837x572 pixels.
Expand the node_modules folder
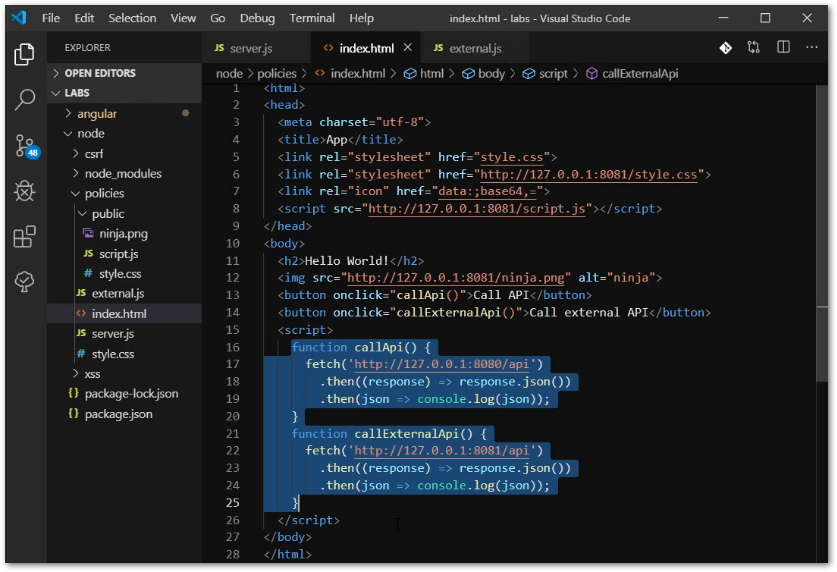[x=124, y=173]
